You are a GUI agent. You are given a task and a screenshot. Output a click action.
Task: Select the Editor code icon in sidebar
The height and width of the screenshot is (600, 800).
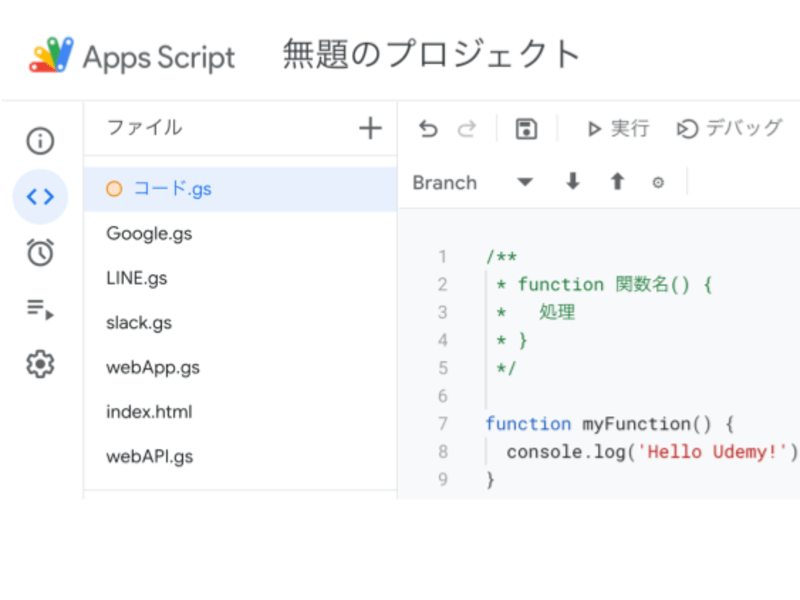pos(40,197)
